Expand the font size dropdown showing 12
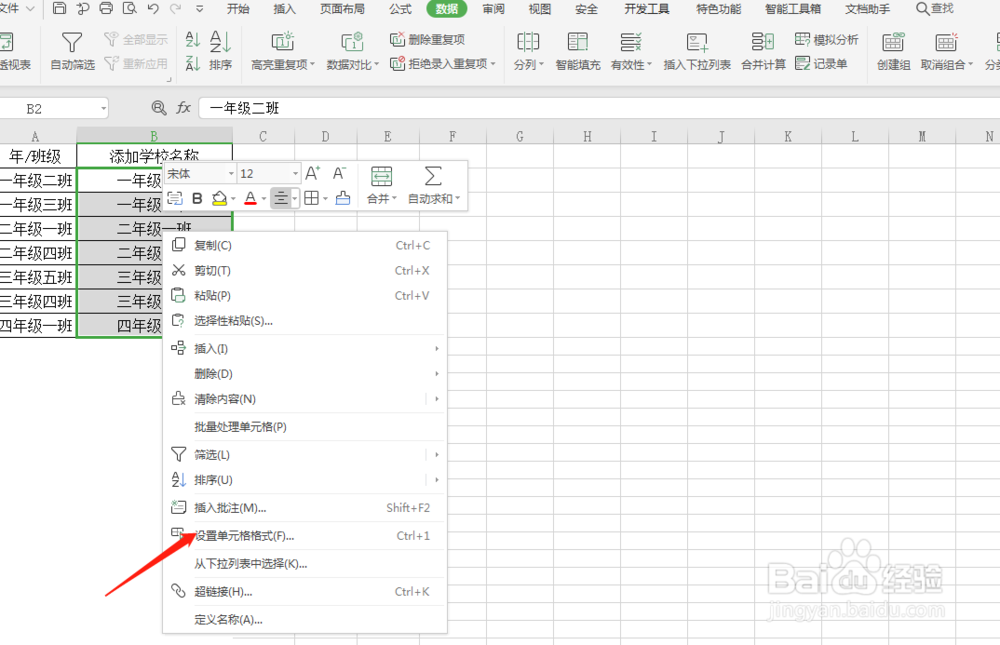The width and height of the screenshot is (1000, 645). tap(267, 172)
